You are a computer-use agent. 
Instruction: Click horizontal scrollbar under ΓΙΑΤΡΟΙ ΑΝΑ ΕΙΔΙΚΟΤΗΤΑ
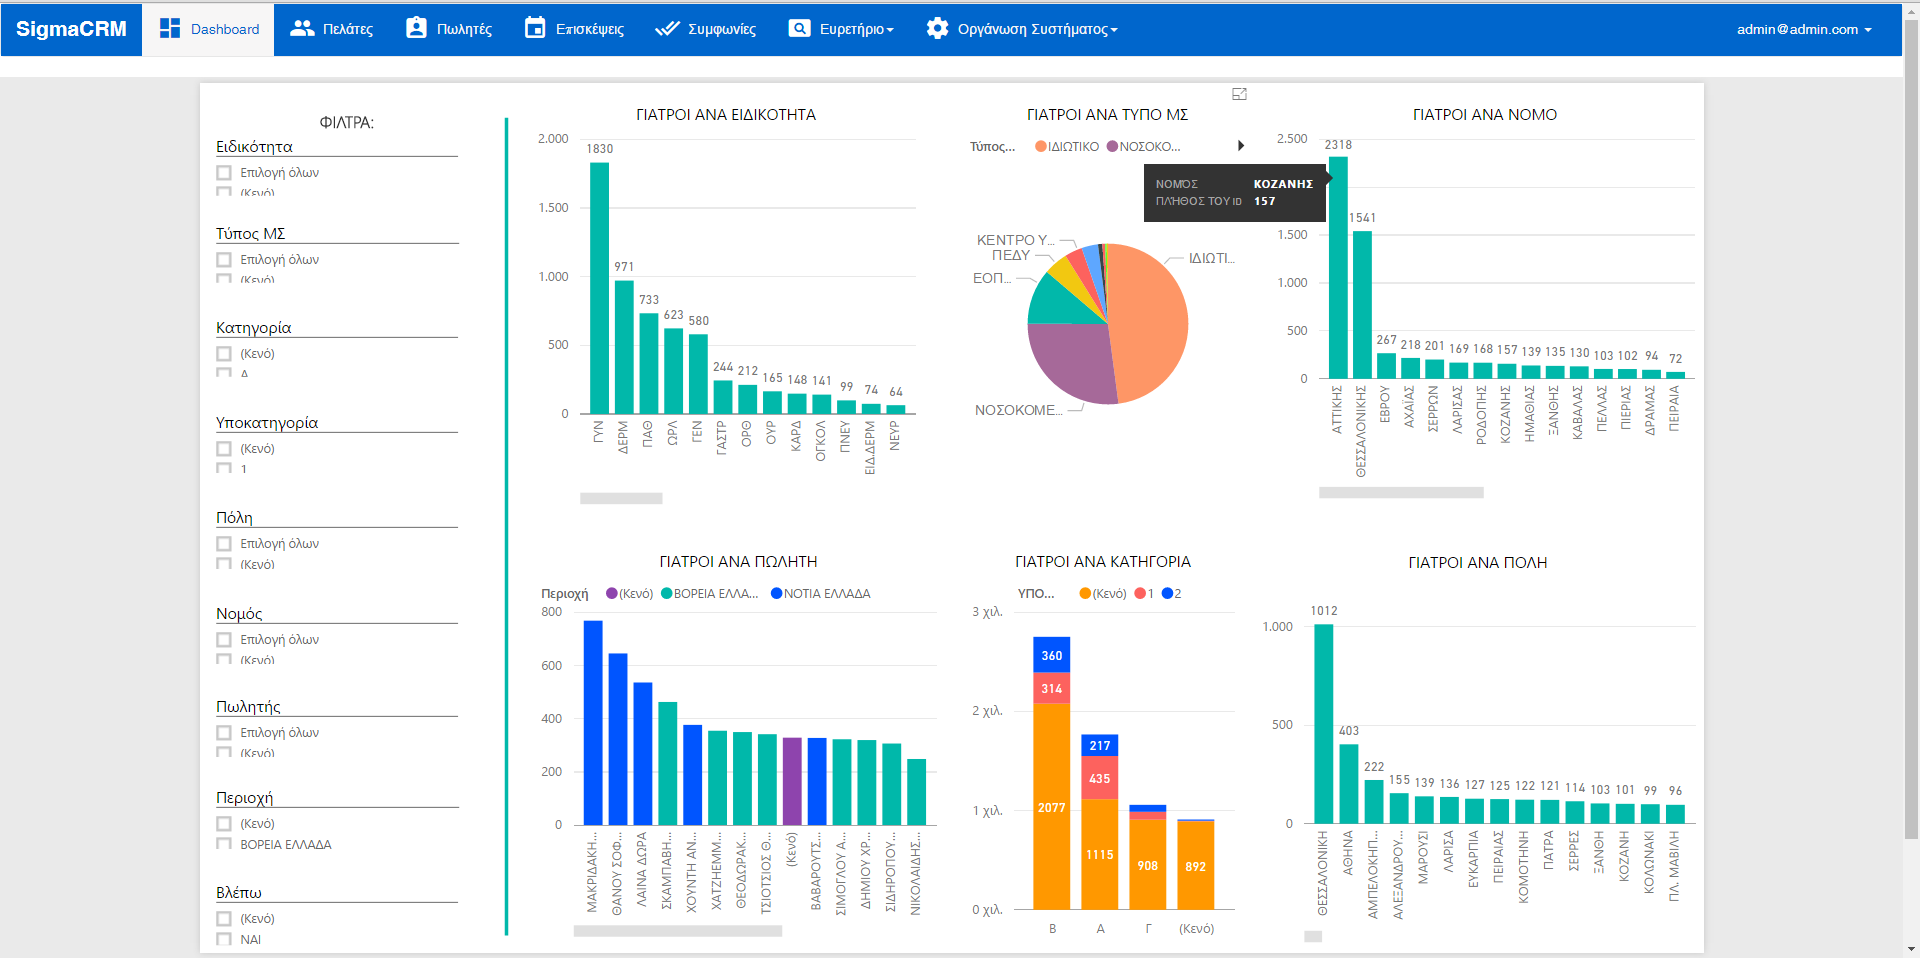click(621, 498)
